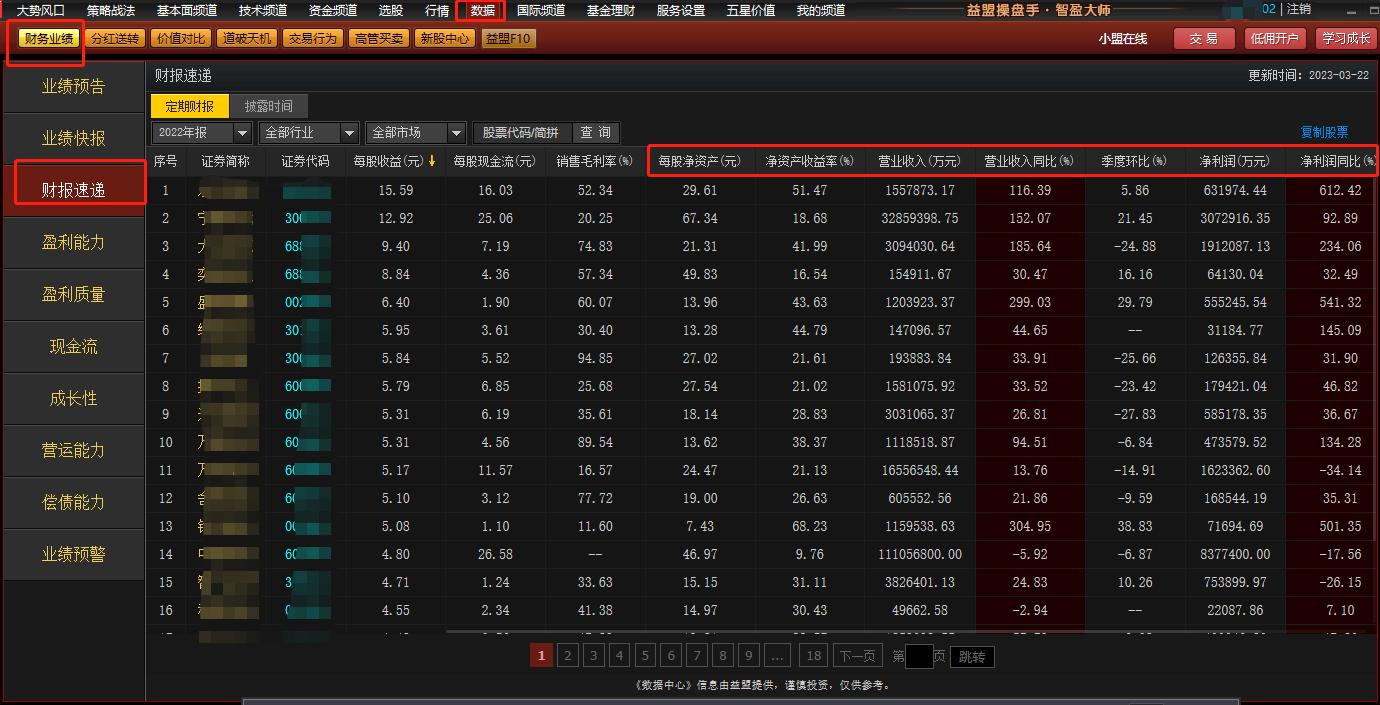Image resolution: width=1380 pixels, height=705 pixels.
Task: Open the 交易行为 analysis panel
Action: click(312, 37)
